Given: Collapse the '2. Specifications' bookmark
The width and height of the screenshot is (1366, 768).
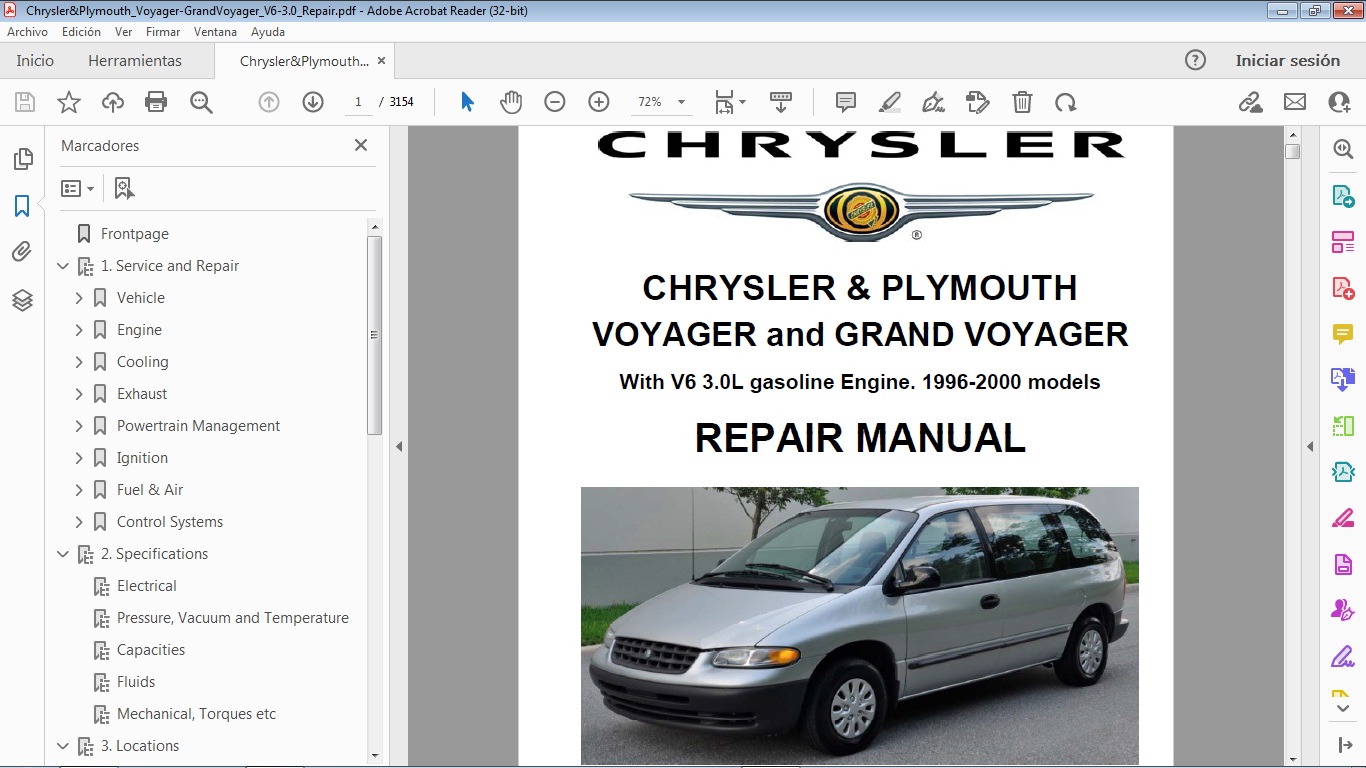Looking at the screenshot, I should pyautogui.click(x=63, y=553).
